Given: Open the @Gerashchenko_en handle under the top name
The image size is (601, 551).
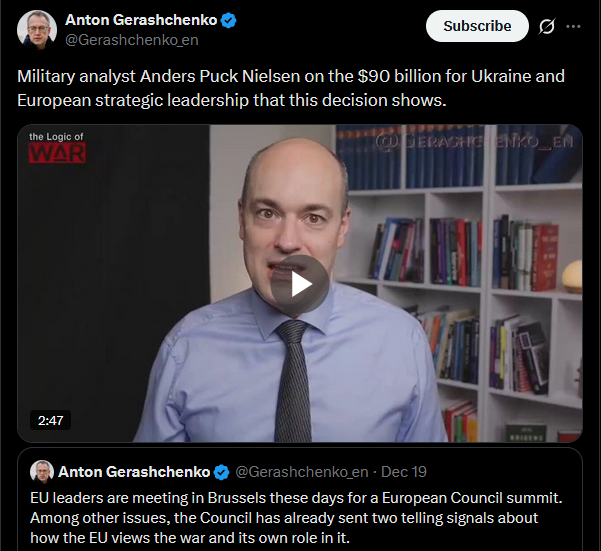Looking at the screenshot, I should (x=132, y=40).
